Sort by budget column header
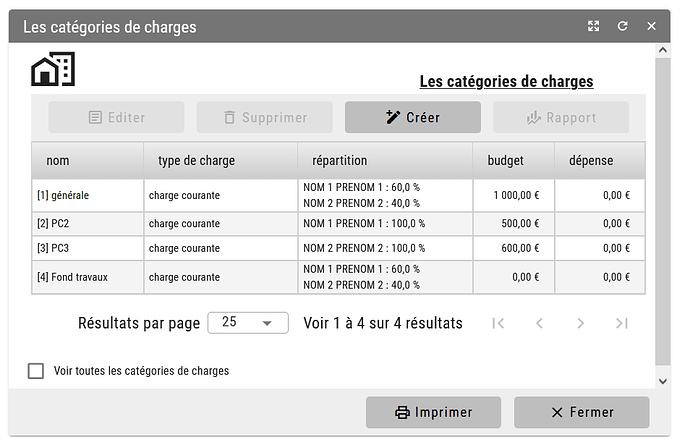Viewport: 690px width, 444px height. 514,161
